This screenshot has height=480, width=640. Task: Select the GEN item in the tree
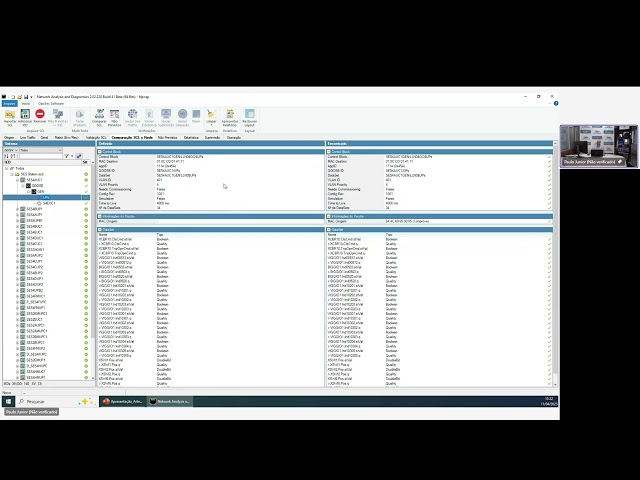(x=40, y=191)
